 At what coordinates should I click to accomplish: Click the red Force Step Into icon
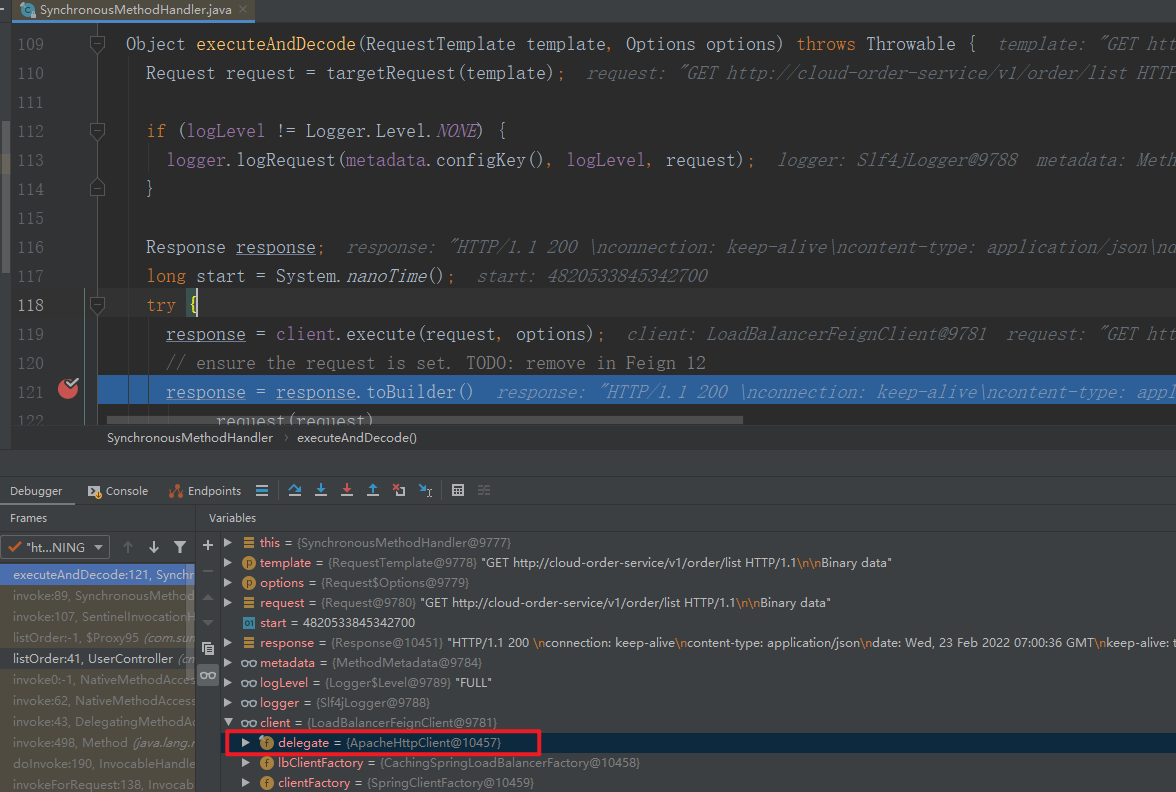[347, 490]
